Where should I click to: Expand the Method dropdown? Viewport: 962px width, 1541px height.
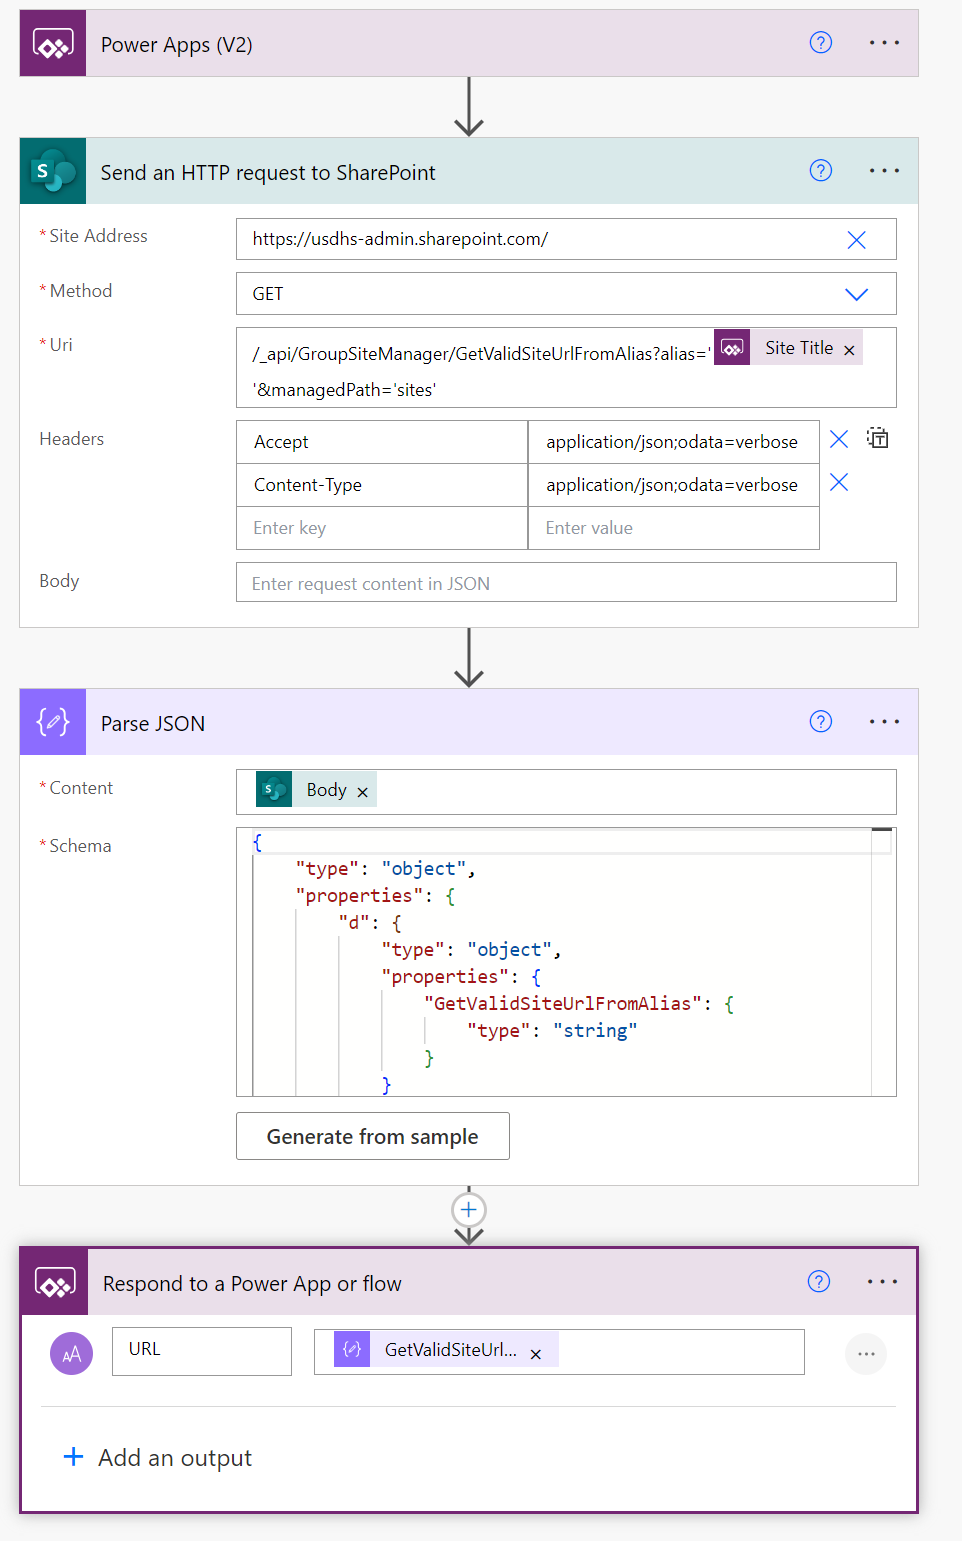[x=856, y=294]
